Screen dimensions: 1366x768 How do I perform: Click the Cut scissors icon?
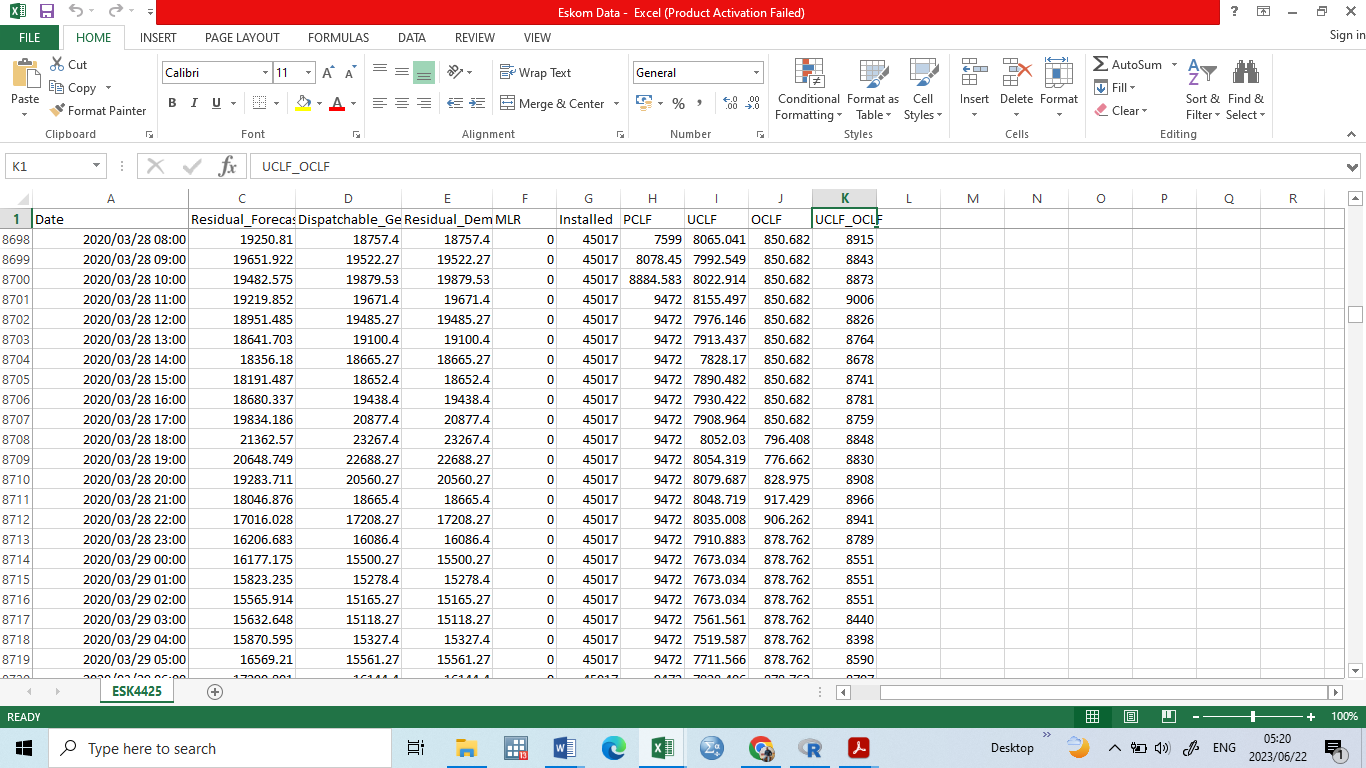(57, 64)
